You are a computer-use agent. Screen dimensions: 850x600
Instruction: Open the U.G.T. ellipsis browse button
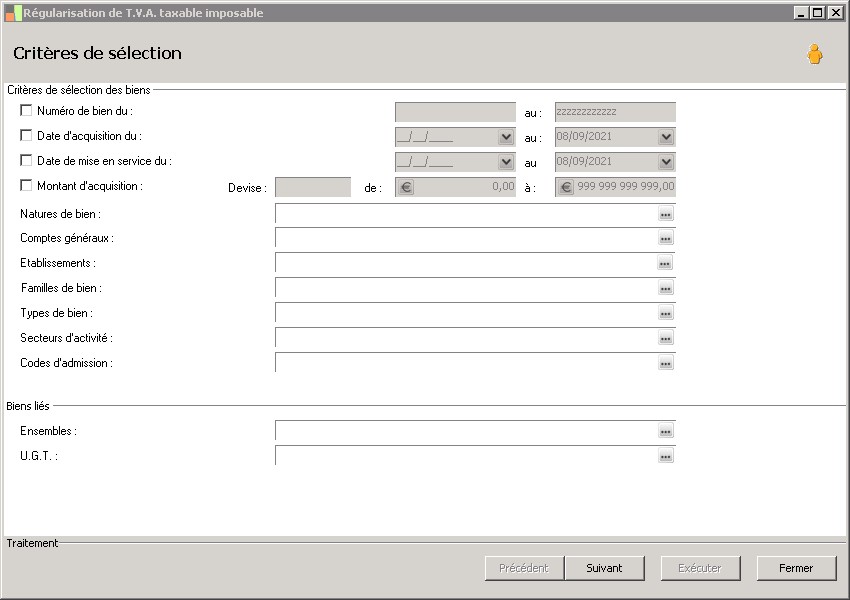coord(666,457)
